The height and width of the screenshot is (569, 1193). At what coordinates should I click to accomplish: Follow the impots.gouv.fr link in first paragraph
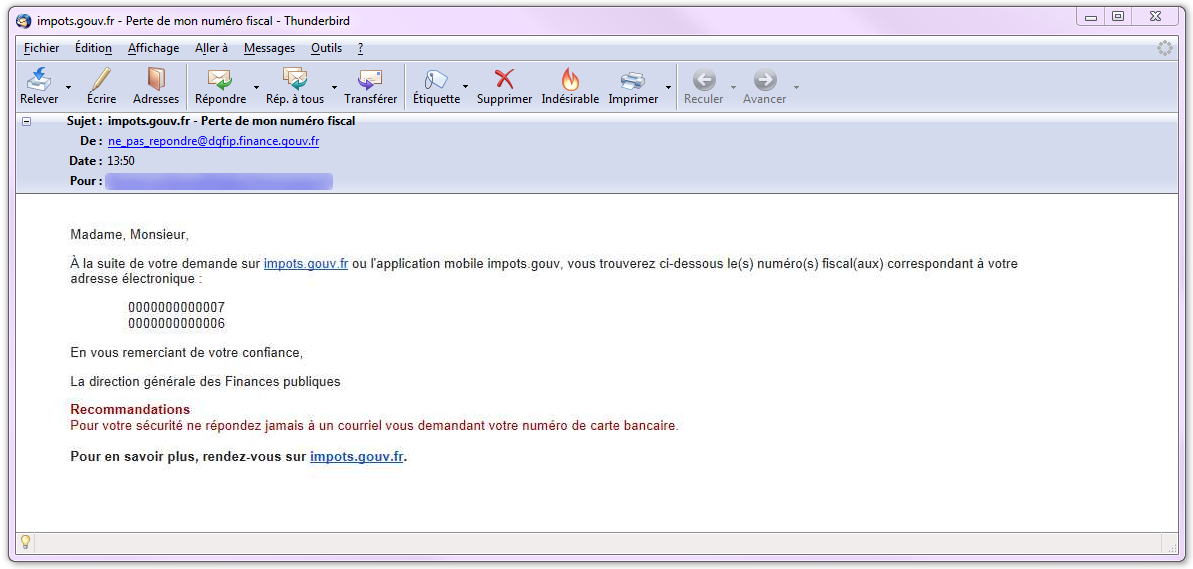pyautogui.click(x=305, y=264)
